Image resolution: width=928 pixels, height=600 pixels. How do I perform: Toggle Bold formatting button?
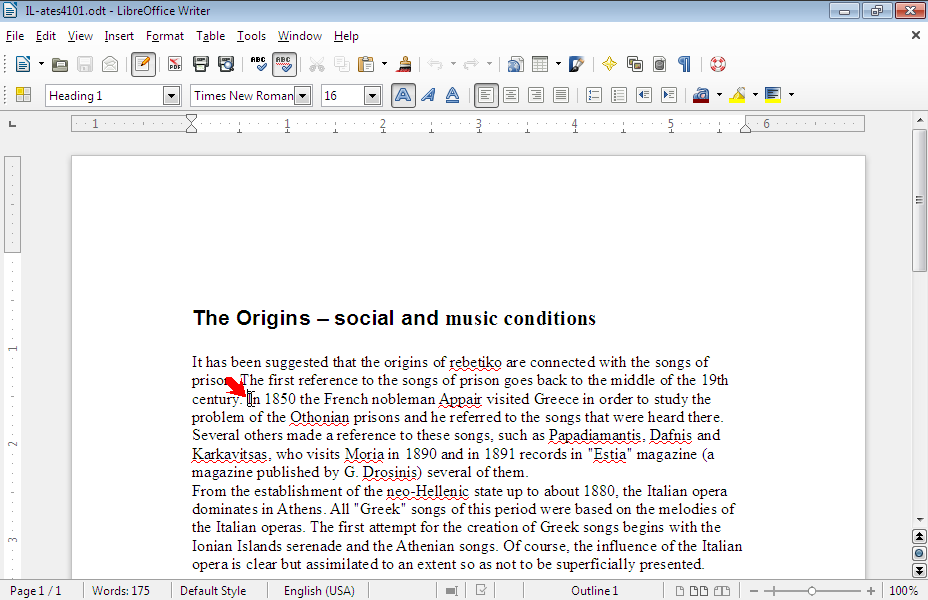click(403, 95)
